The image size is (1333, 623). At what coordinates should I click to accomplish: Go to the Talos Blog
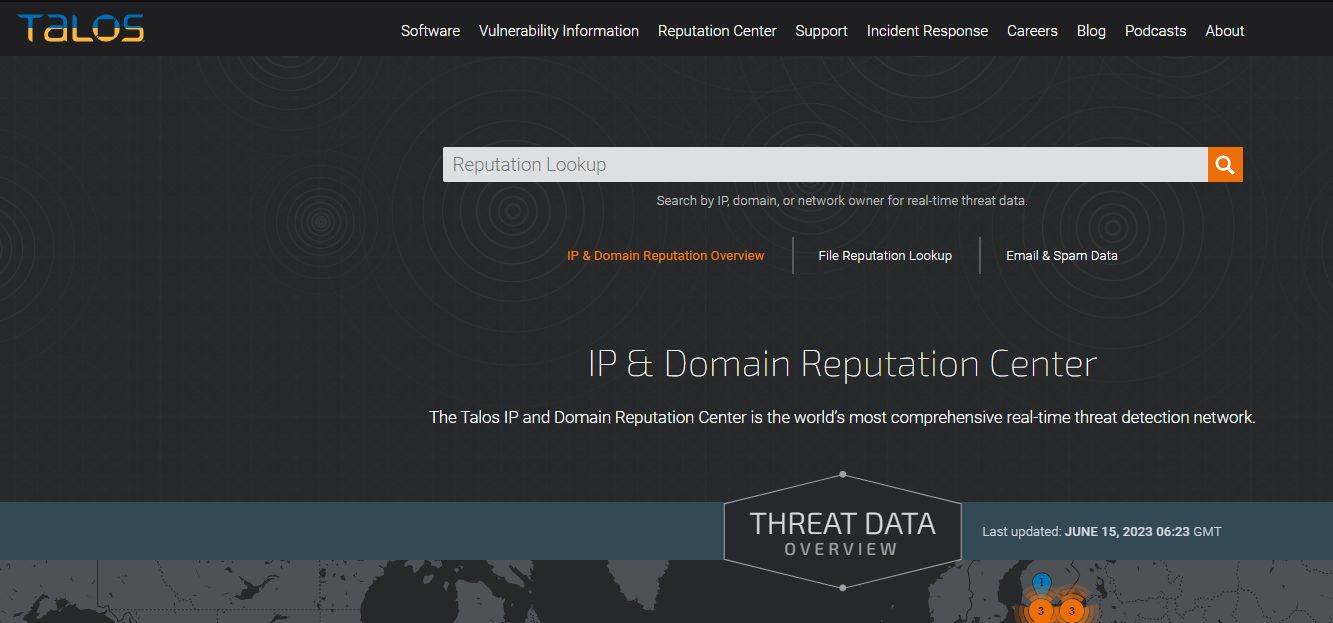pos(1091,30)
